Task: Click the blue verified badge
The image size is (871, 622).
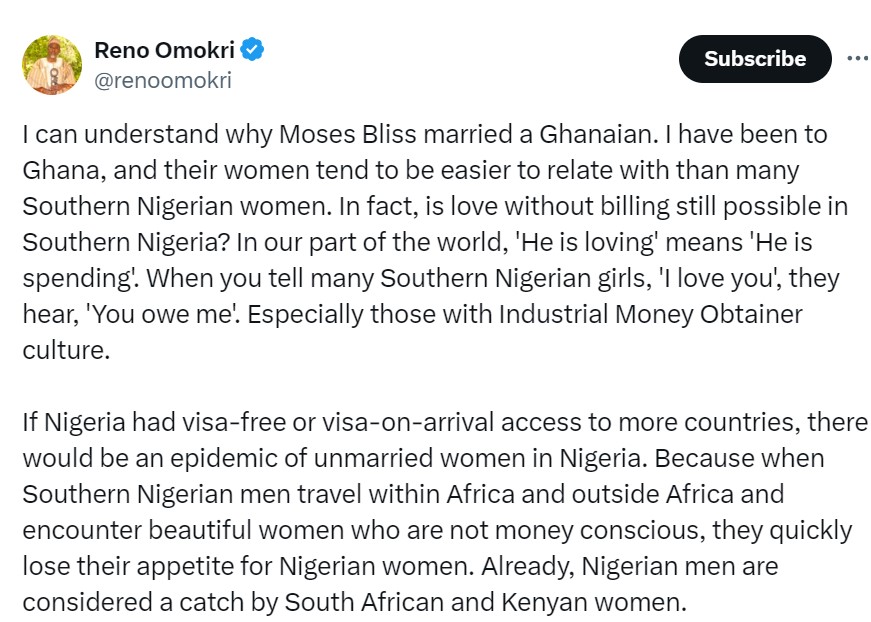Action: coord(254,49)
